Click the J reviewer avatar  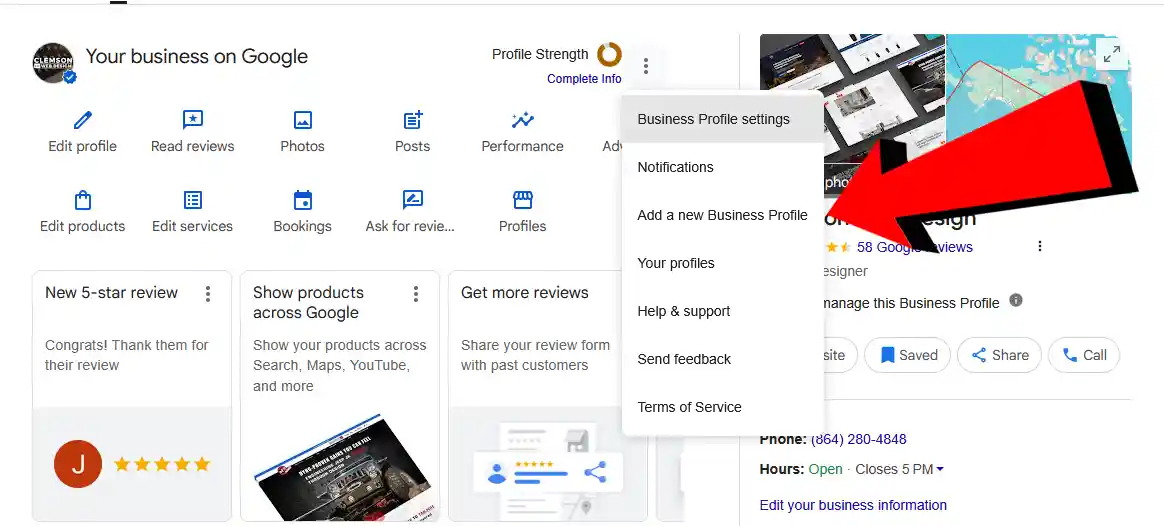coord(78,464)
